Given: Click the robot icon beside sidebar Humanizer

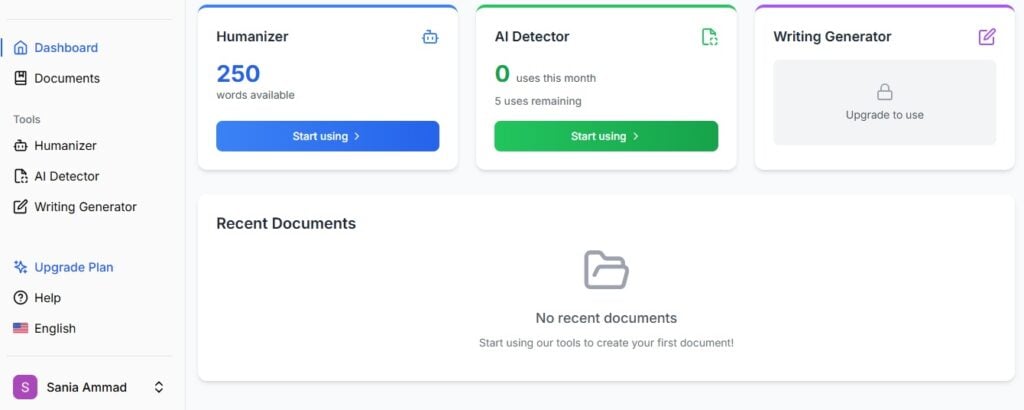Looking at the screenshot, I should point(21,146).
